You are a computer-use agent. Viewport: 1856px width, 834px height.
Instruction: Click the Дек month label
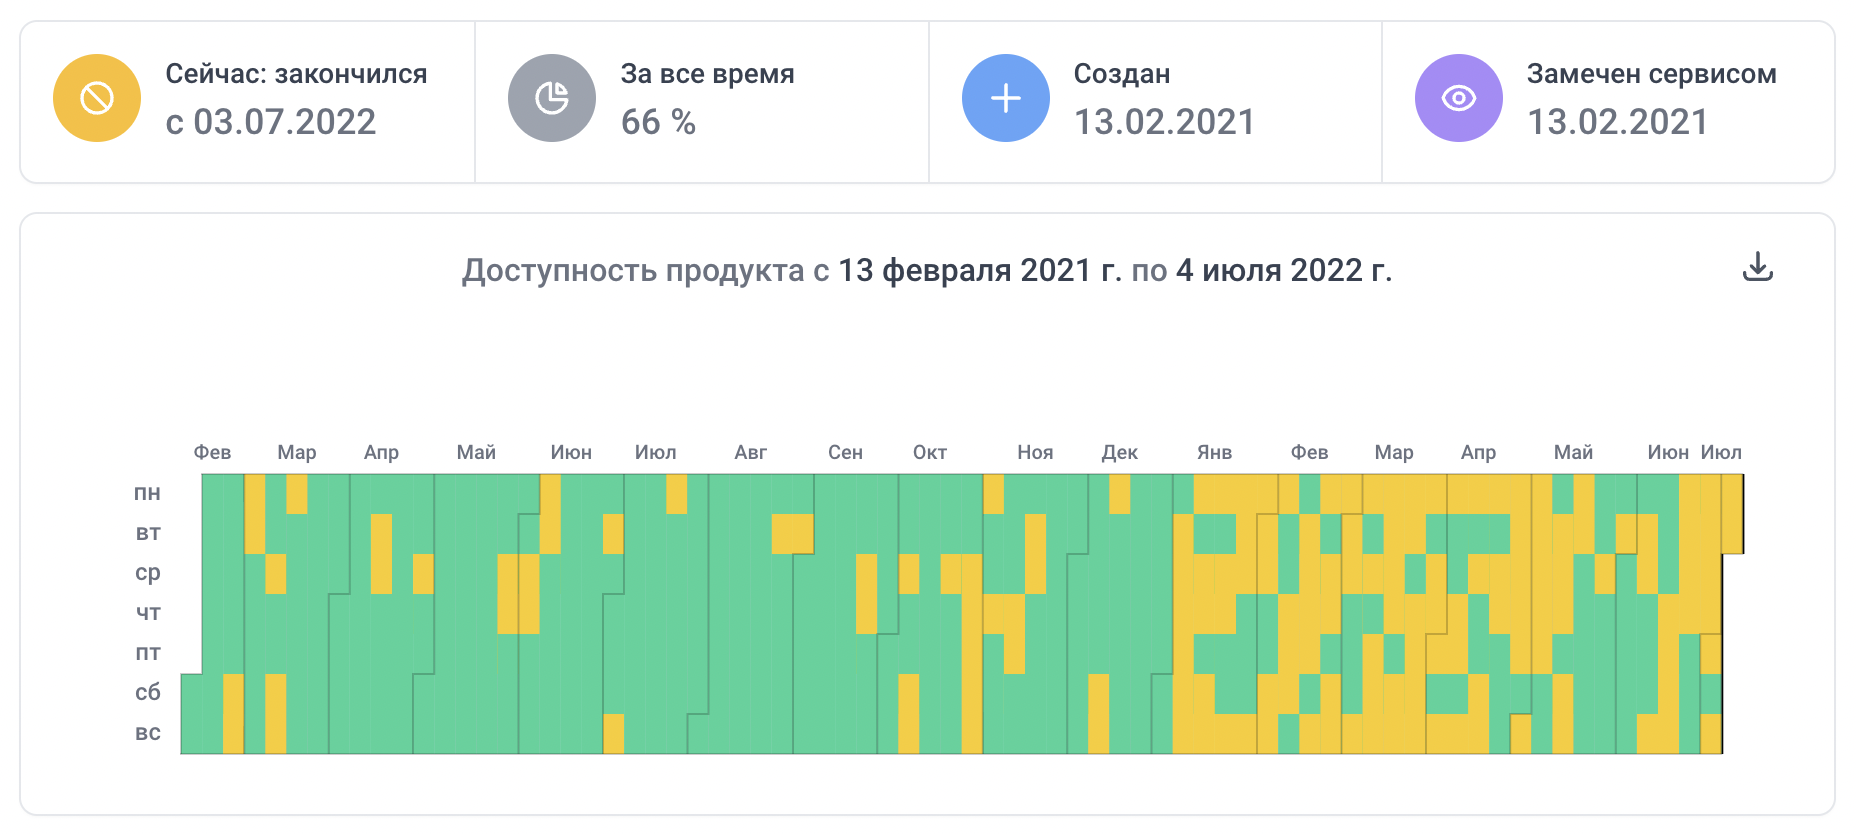coord(1119,452)
